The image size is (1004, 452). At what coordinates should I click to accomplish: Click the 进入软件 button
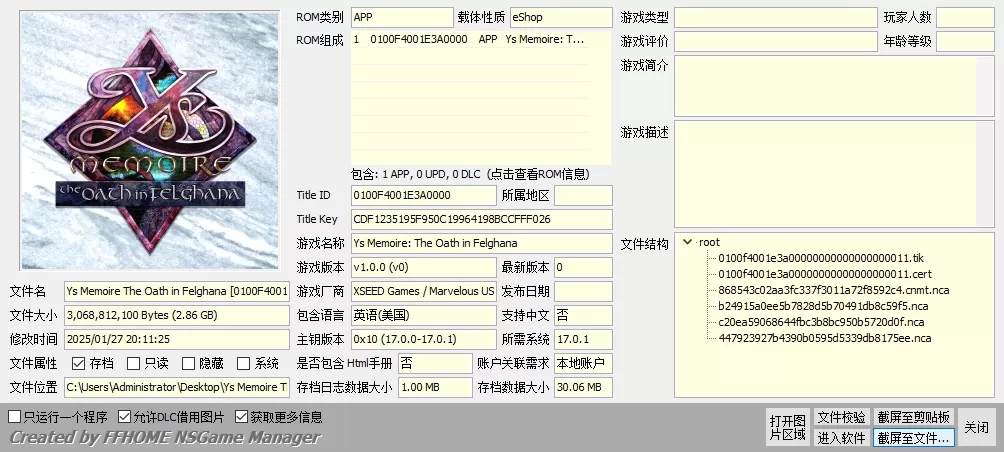click(x=841, y=437)
